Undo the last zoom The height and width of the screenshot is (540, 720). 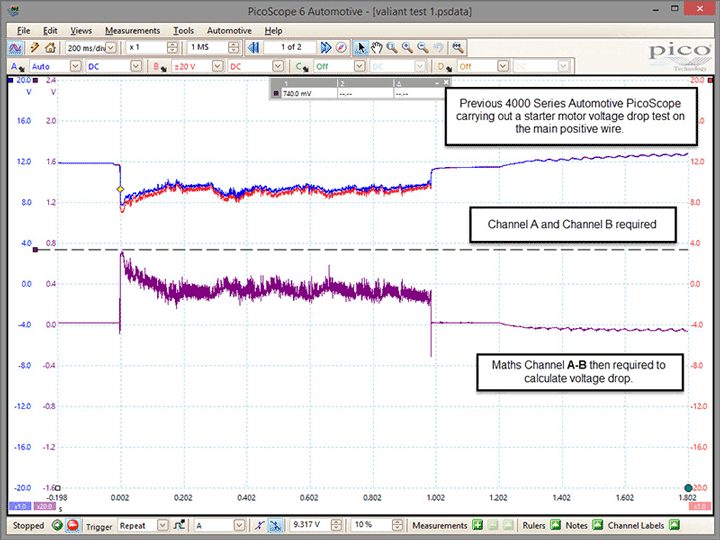coord(439,47)
